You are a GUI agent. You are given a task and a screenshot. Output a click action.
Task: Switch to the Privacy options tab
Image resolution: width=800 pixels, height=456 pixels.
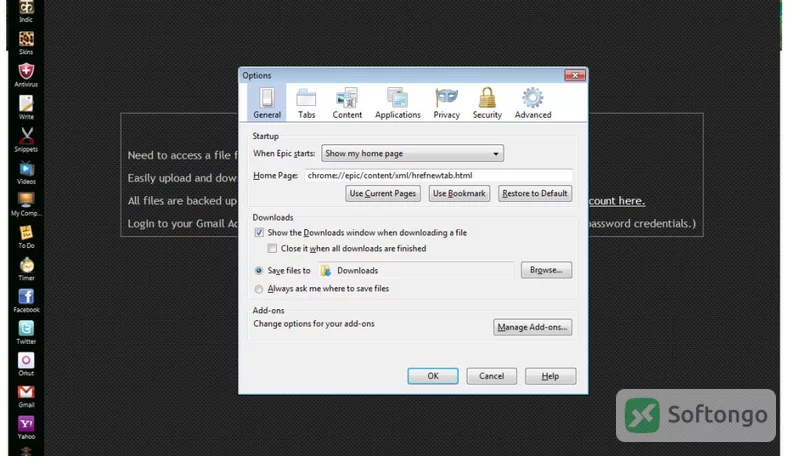click(446, 103)
